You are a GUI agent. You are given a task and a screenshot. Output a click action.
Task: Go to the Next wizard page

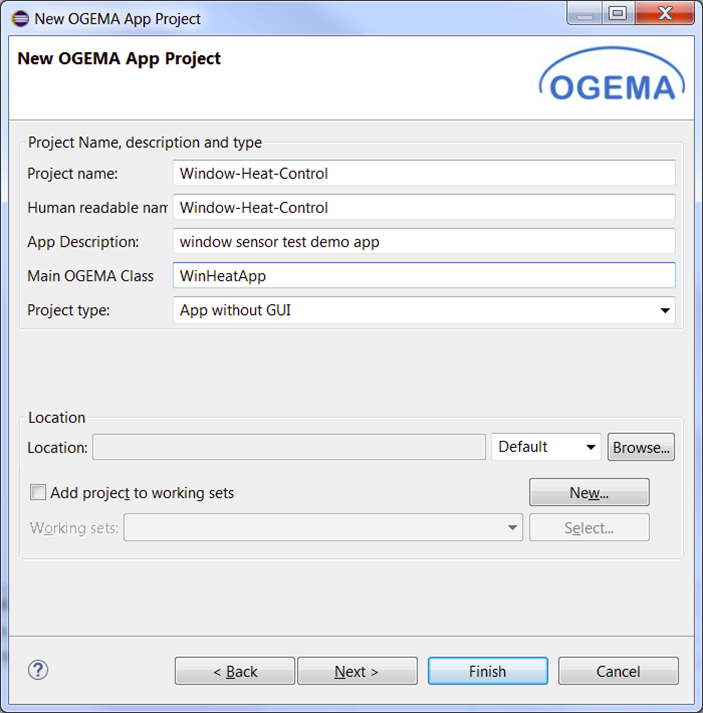click(x=357, y=671)
